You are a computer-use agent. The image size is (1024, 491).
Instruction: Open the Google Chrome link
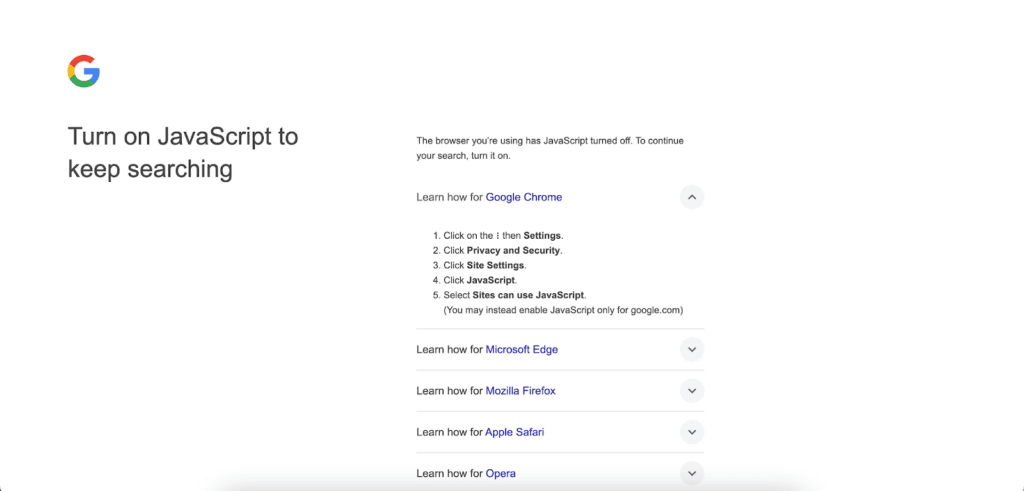tap(523, 197)
